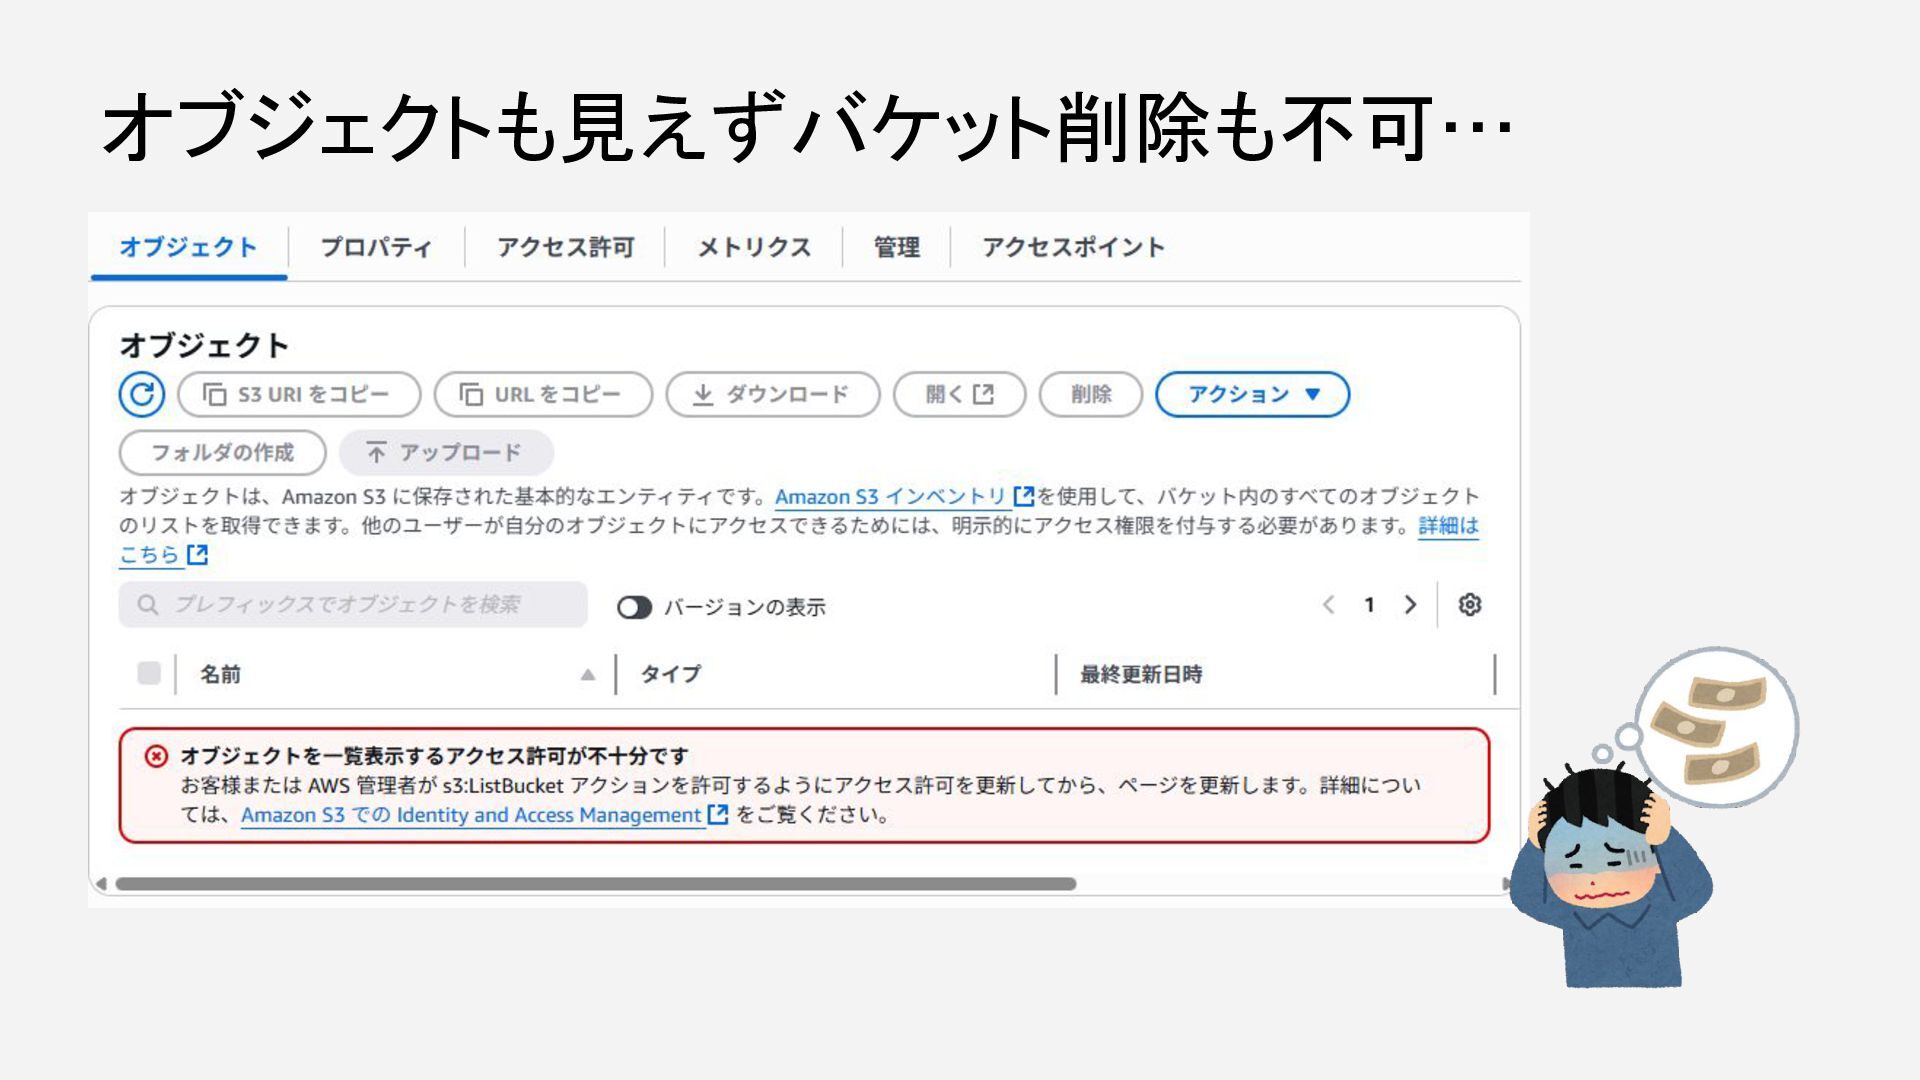The image size is (1920, 1080).
Task: Switch to the アクセス許可 tab
Action: (x=566, y=247)
